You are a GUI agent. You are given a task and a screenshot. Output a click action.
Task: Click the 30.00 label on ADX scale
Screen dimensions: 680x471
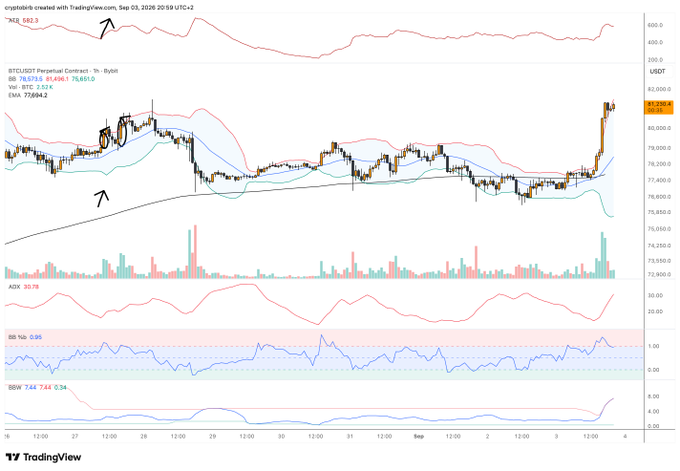(x=655, y=295)
